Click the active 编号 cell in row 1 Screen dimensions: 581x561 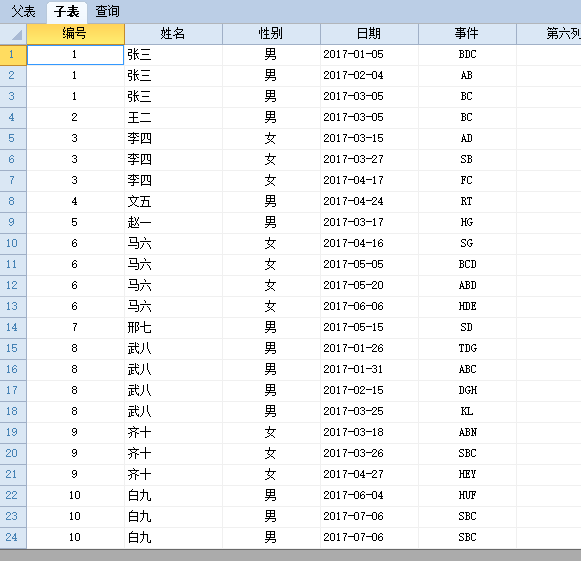point(75,55)
